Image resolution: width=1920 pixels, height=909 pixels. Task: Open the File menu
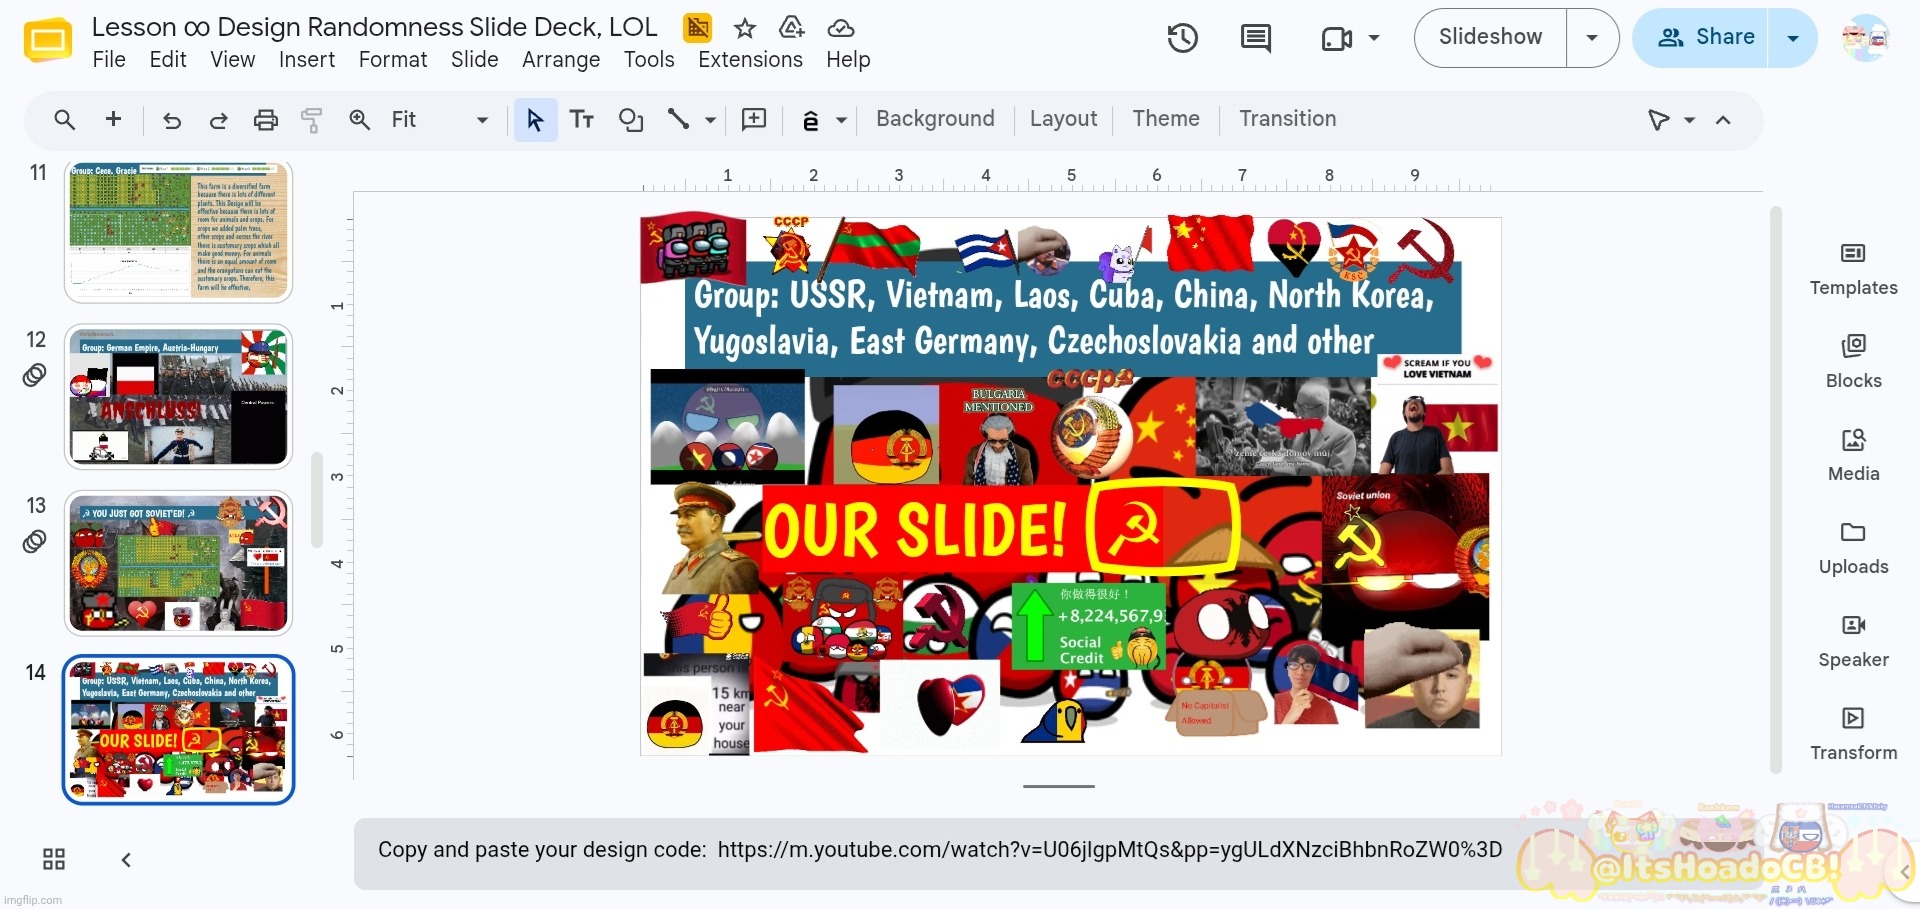point(109,60)
